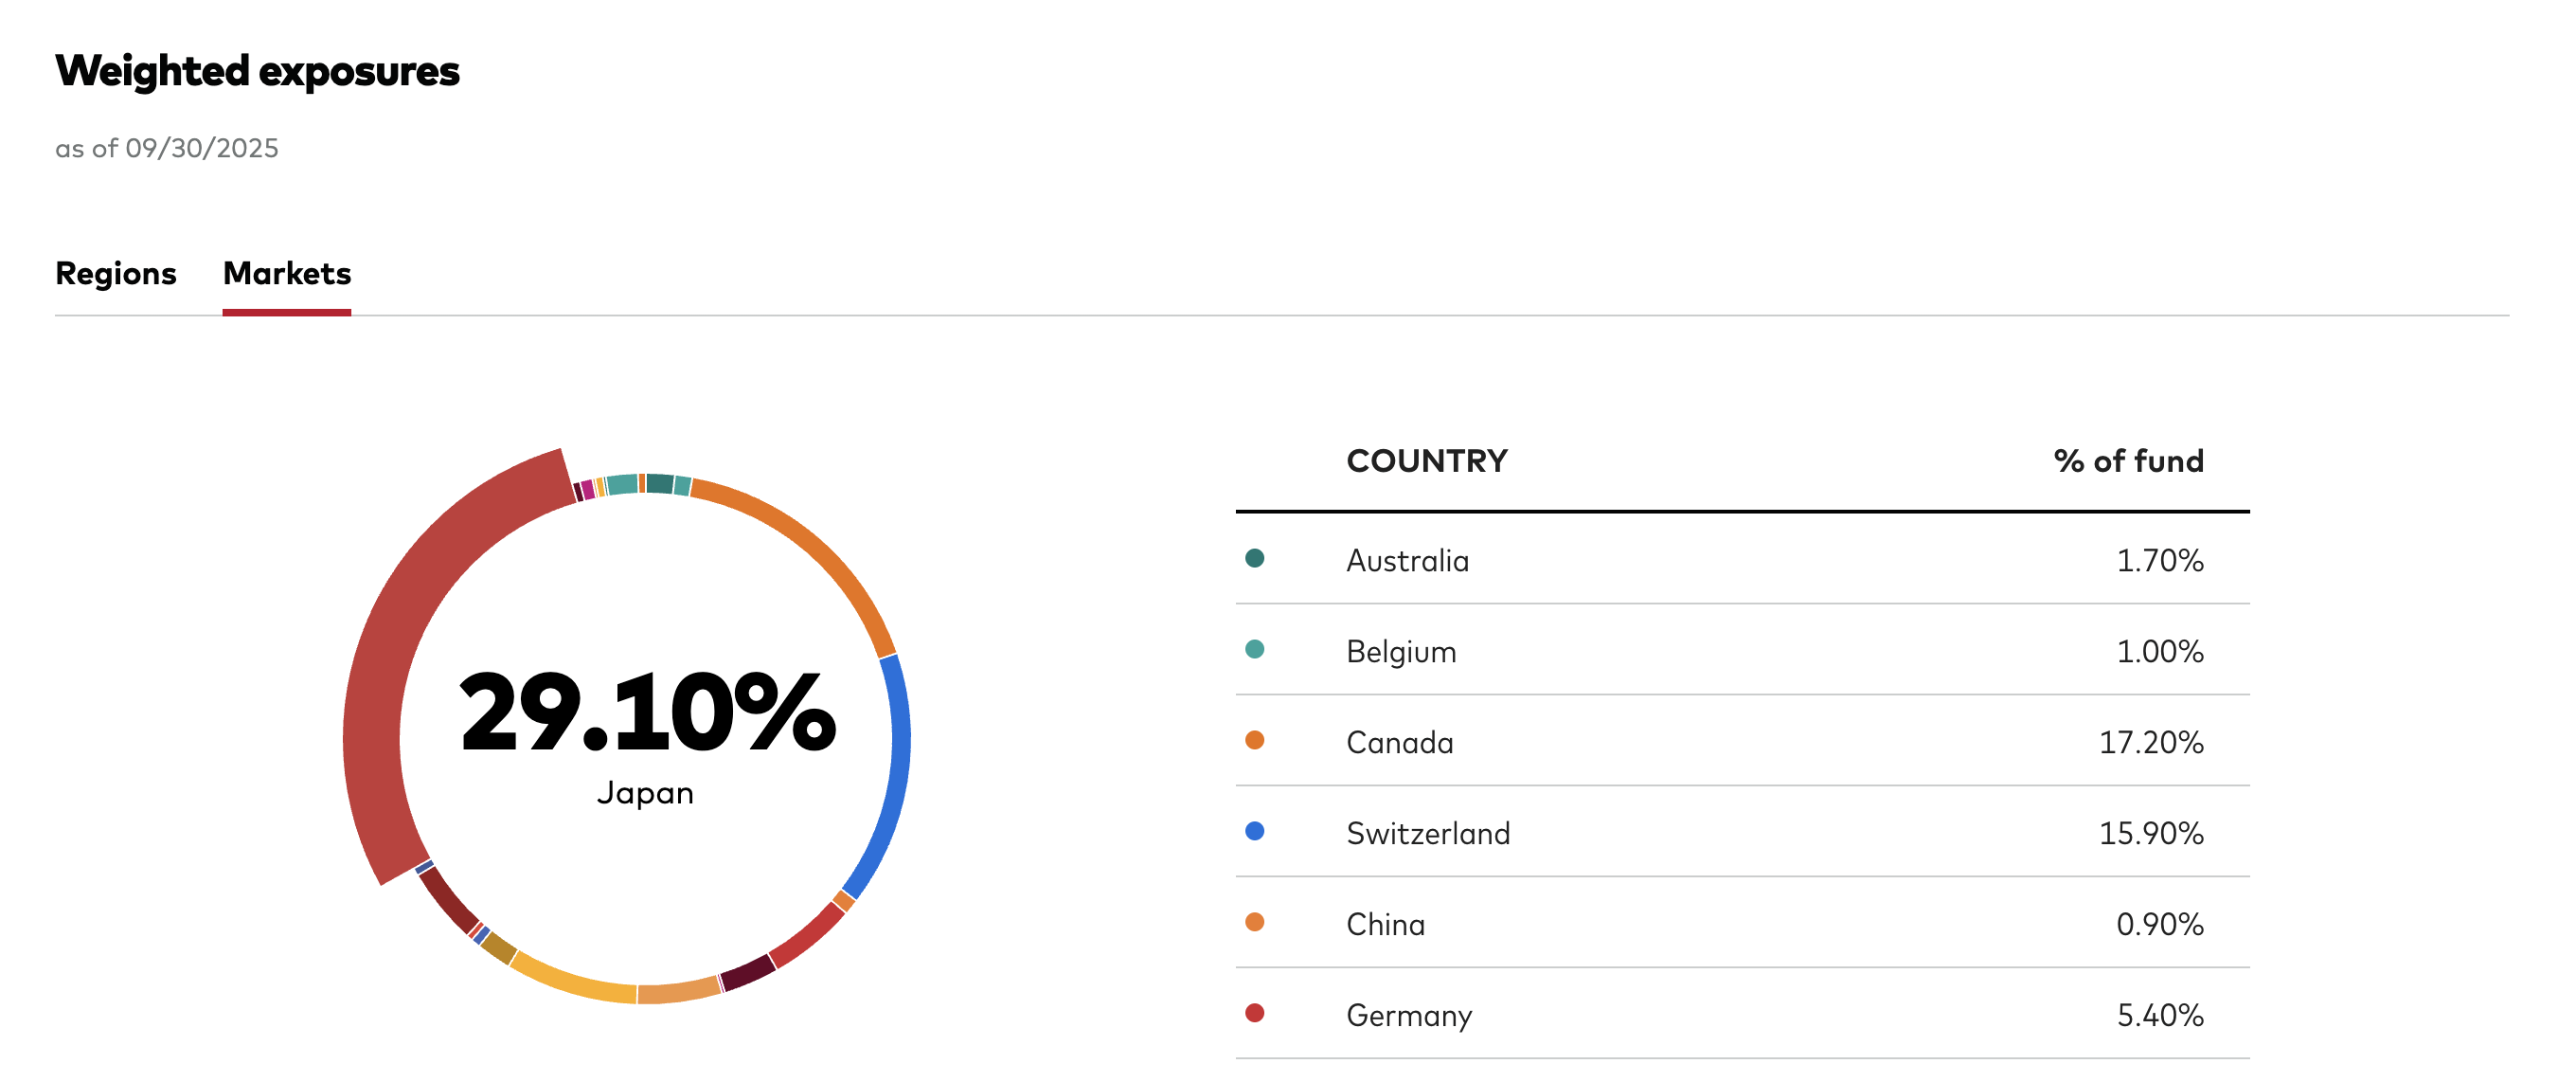
Task: Click the % of fund column header
Action: [2128, 461]
